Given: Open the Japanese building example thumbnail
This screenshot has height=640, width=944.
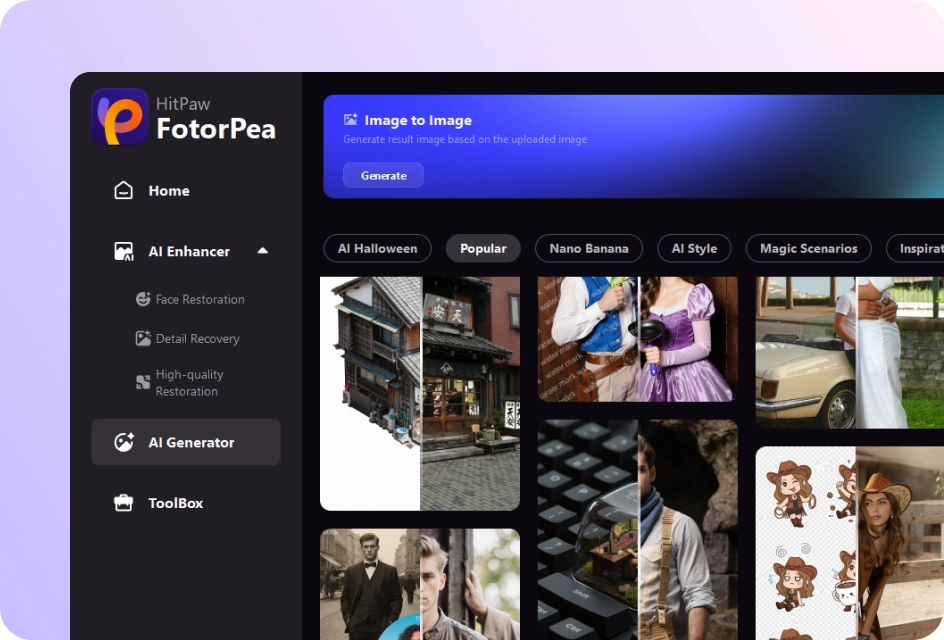Looking at the screenshot, I should coord(420,393).
